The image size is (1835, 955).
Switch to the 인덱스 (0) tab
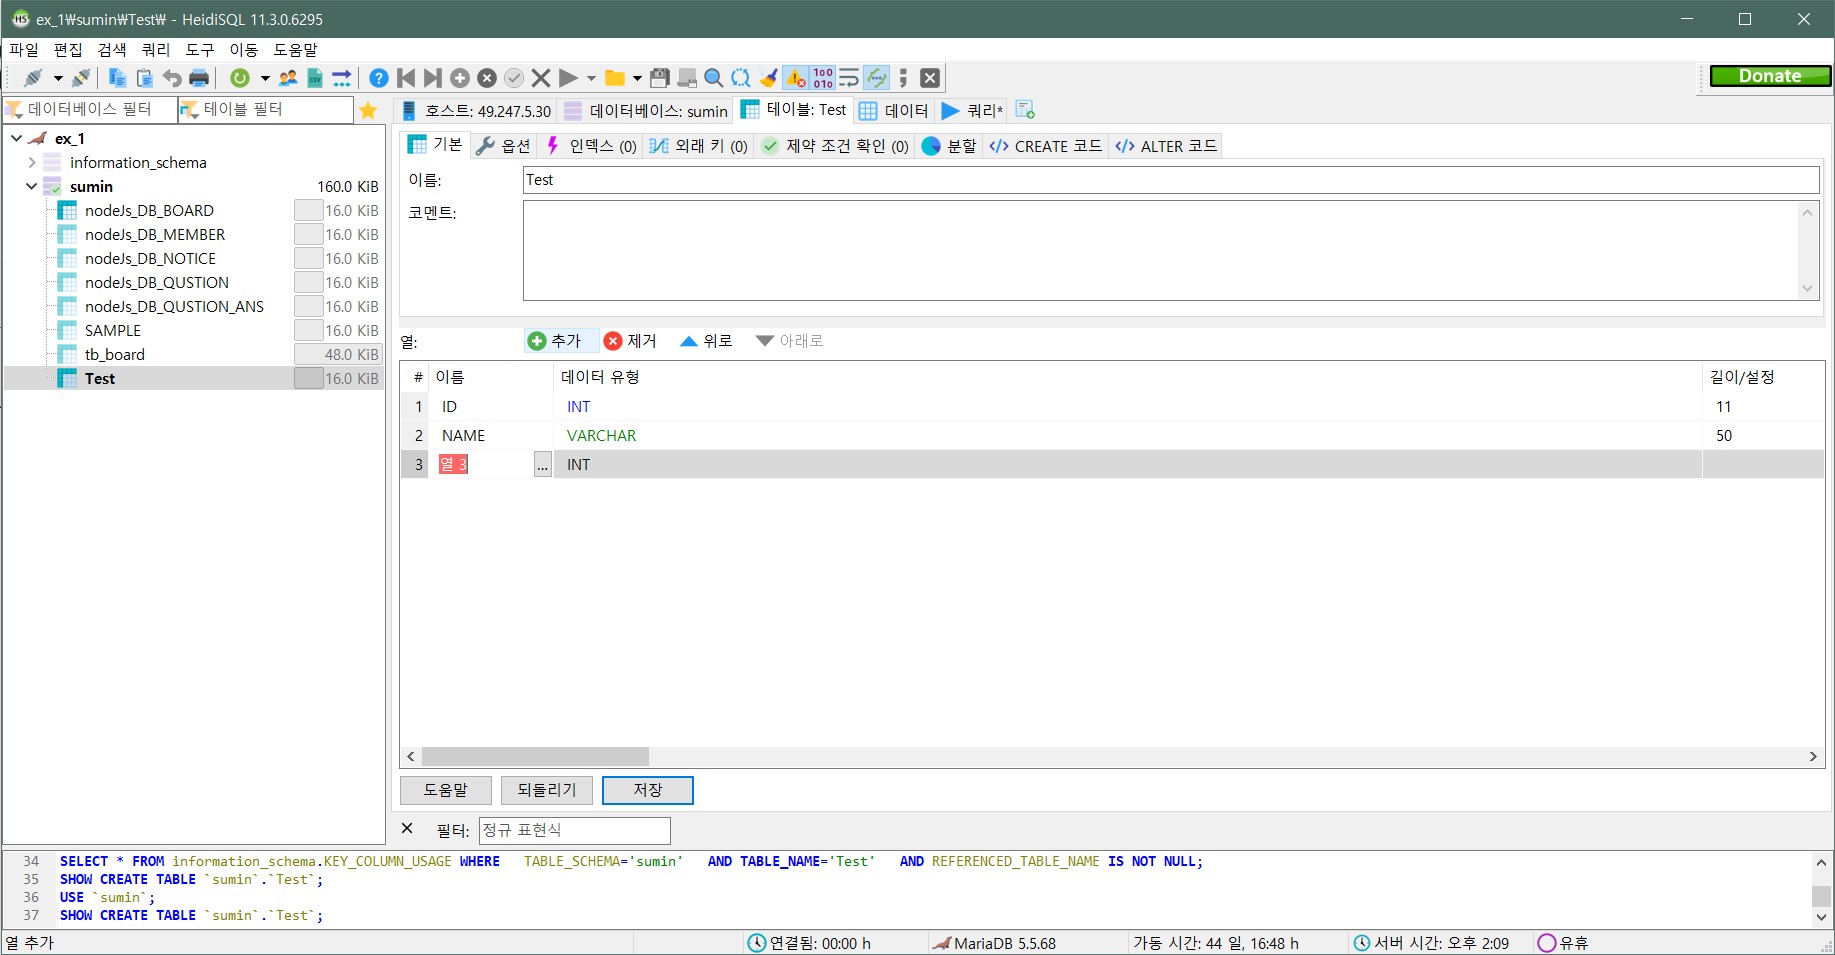pyautogui.click(x=591, y=146)
